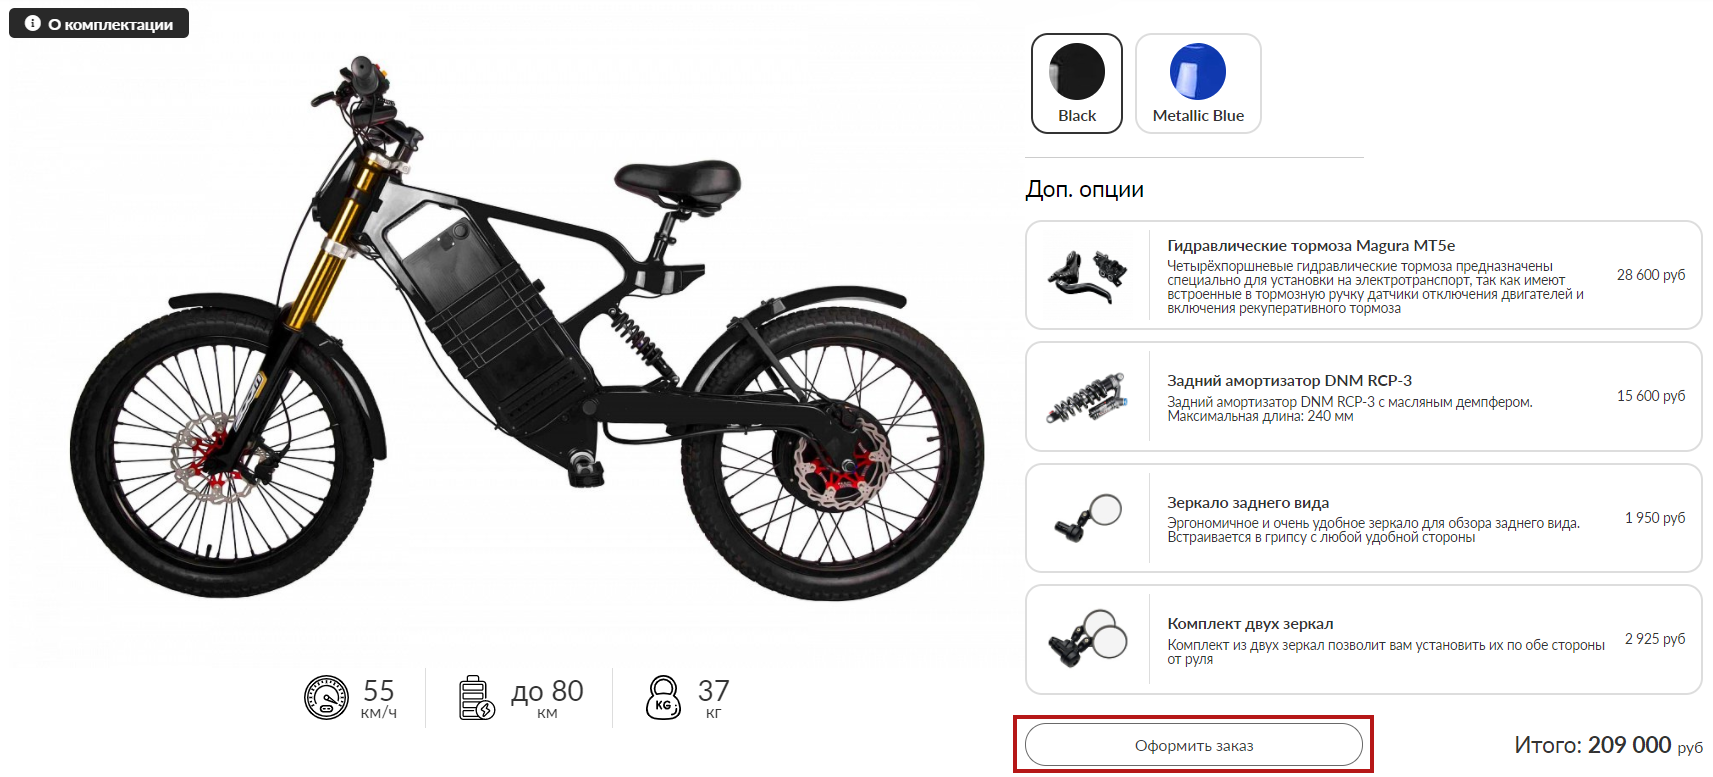
Task: Click the two mirrors set image
Action: coord(1088,639)
